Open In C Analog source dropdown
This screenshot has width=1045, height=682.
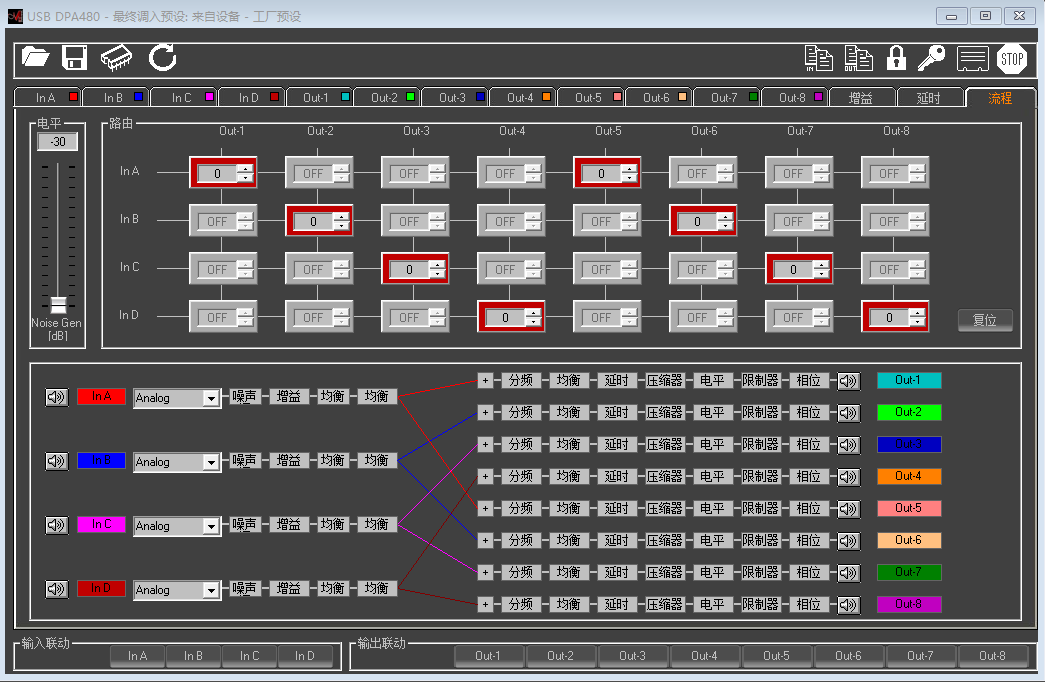coord(177,526)
